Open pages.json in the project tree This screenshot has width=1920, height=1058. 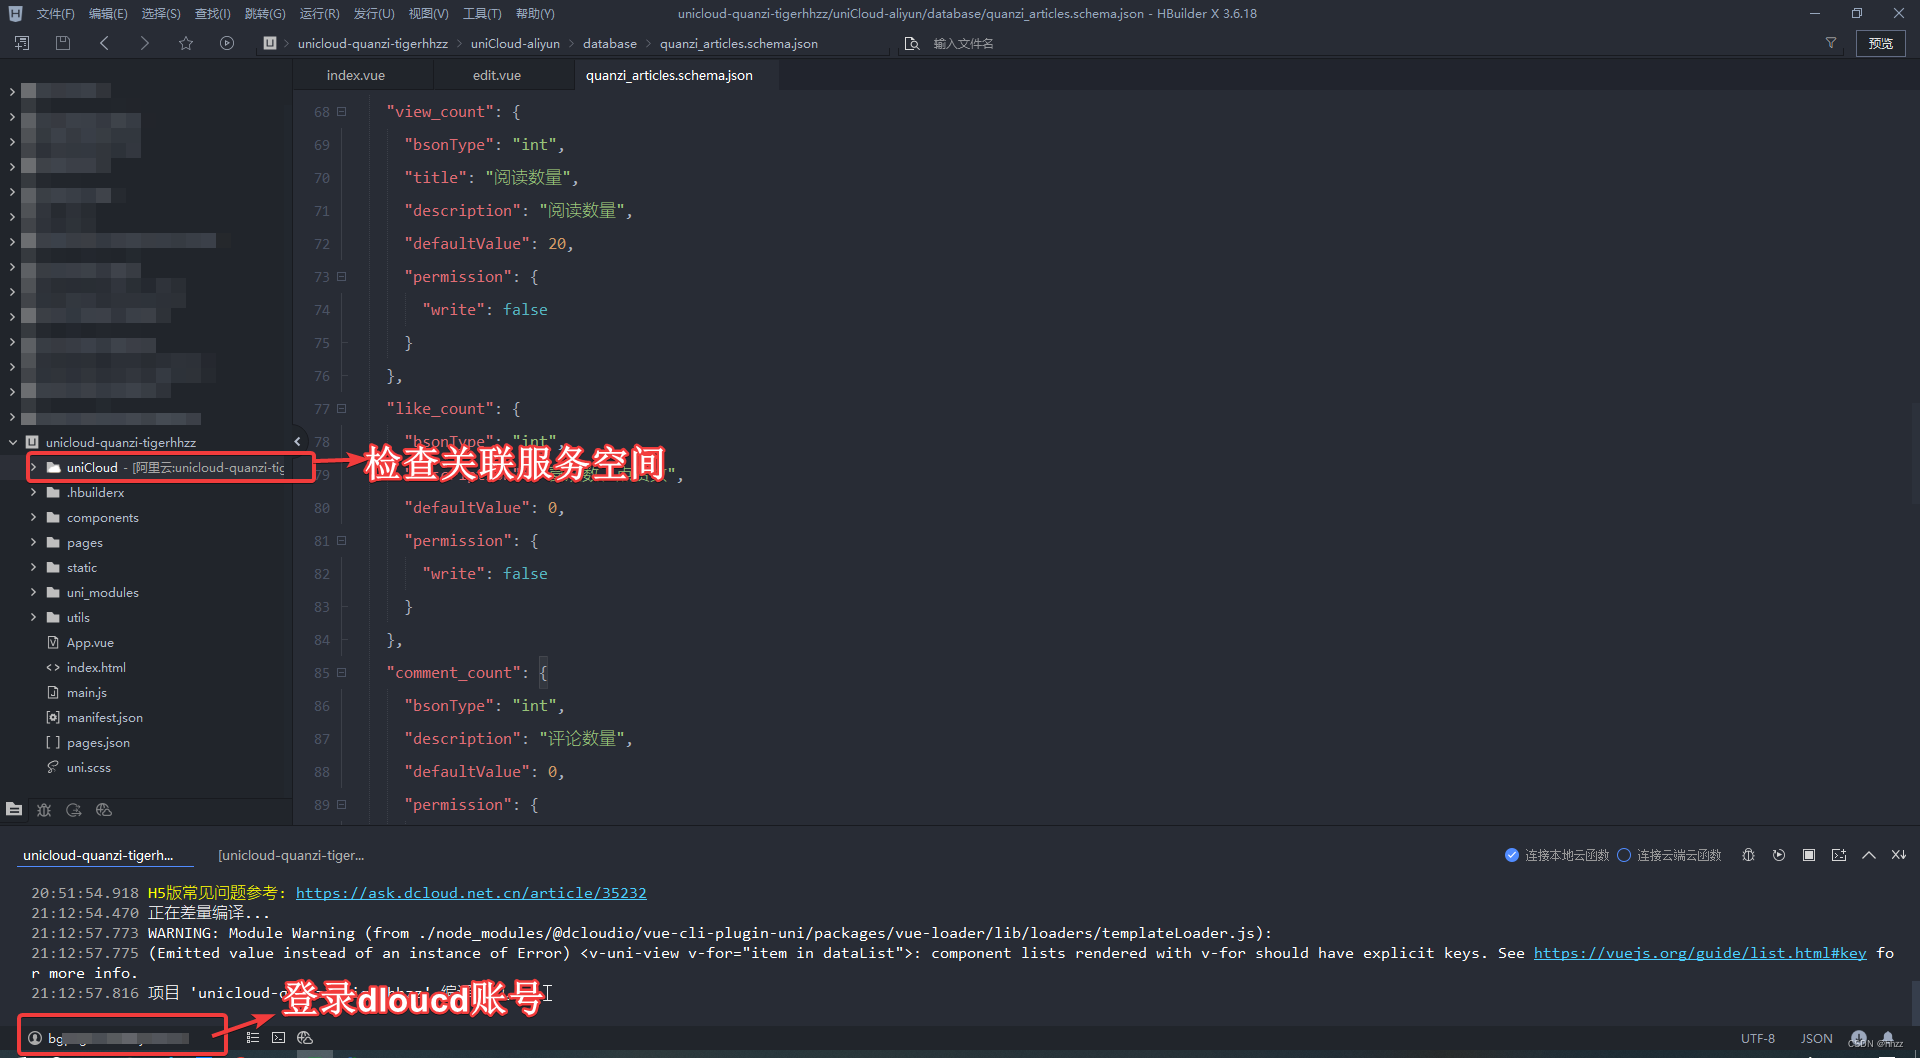[98, 742]
